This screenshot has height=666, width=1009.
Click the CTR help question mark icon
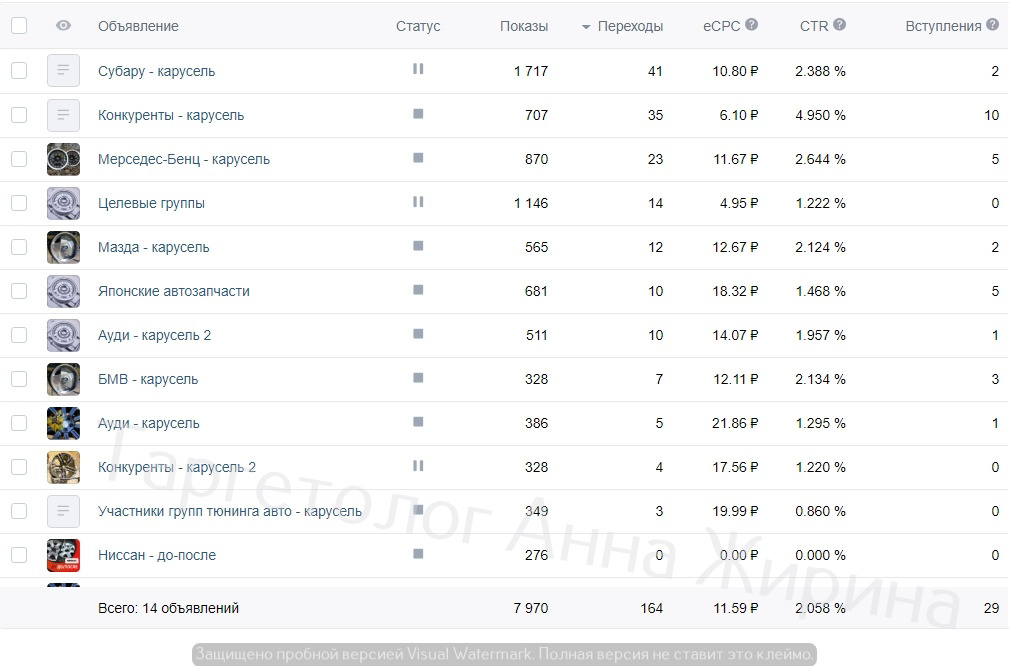pyautogui.click(x=839, y=24)
